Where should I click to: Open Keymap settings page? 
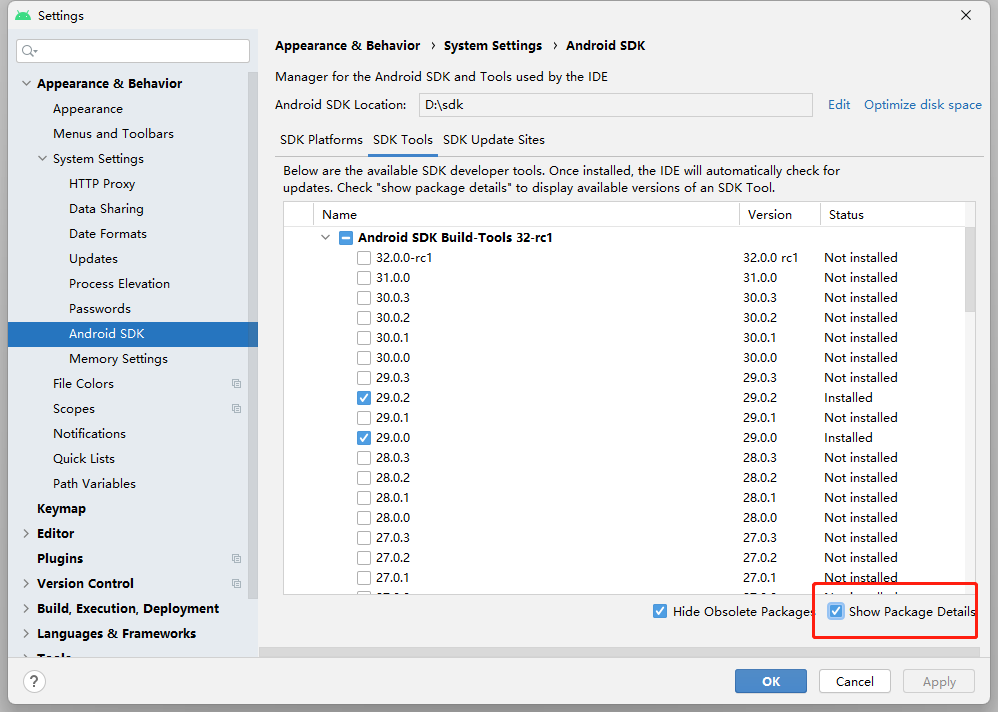(61, 509)
